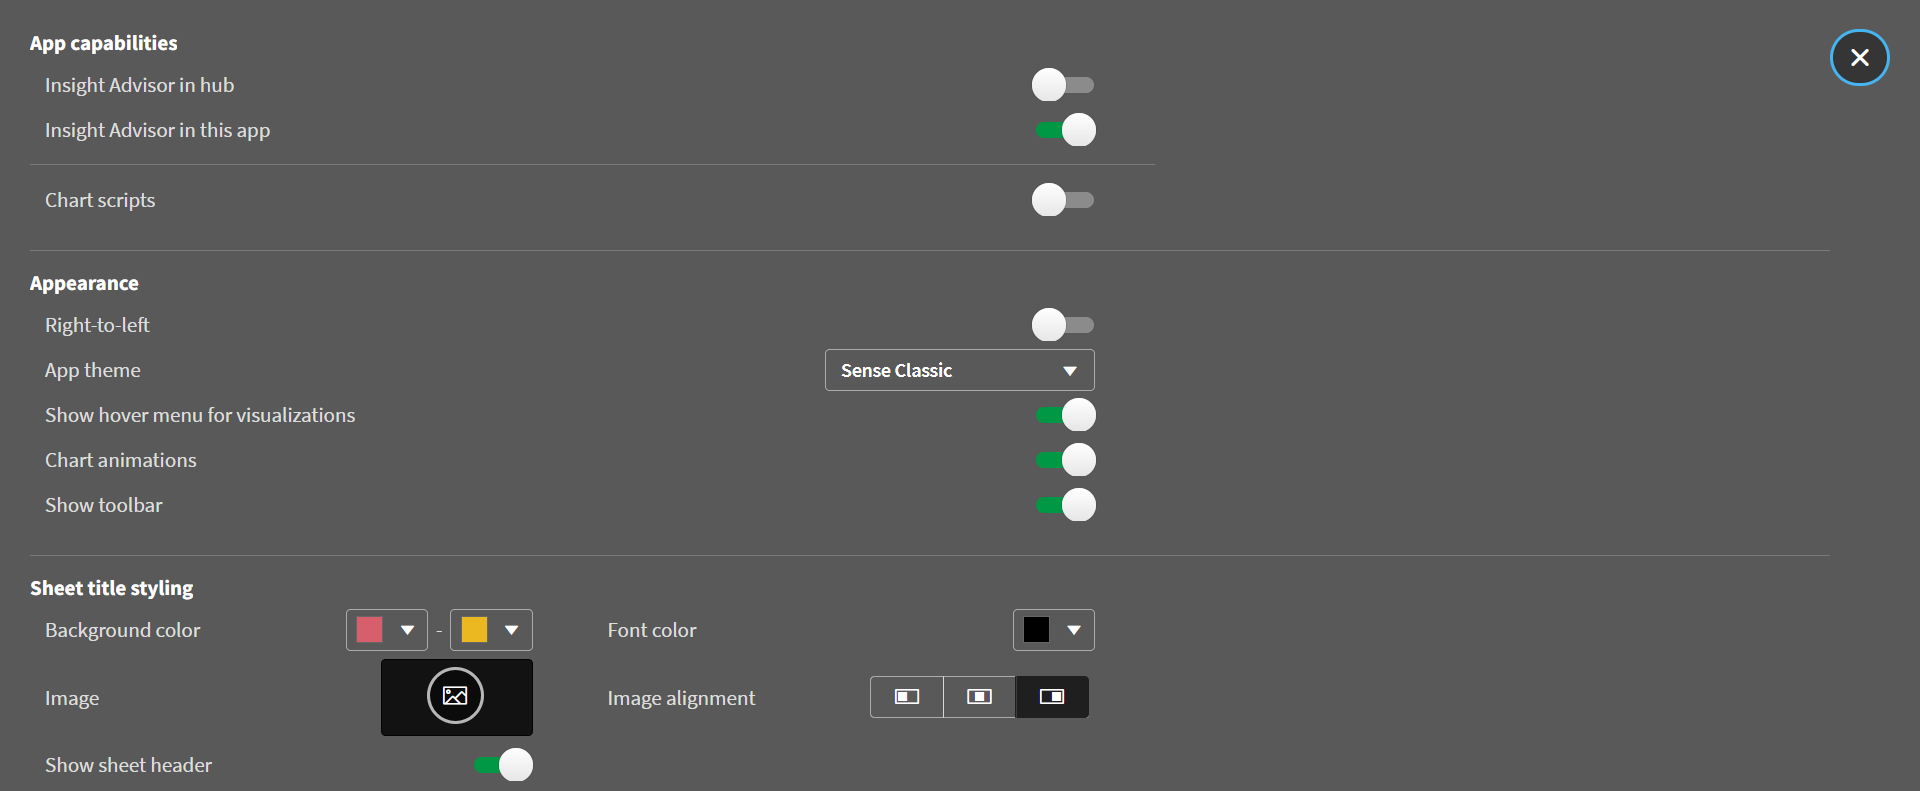
Task: Toggle Show hover menu for visualizations
Action: coord(1065,415)
